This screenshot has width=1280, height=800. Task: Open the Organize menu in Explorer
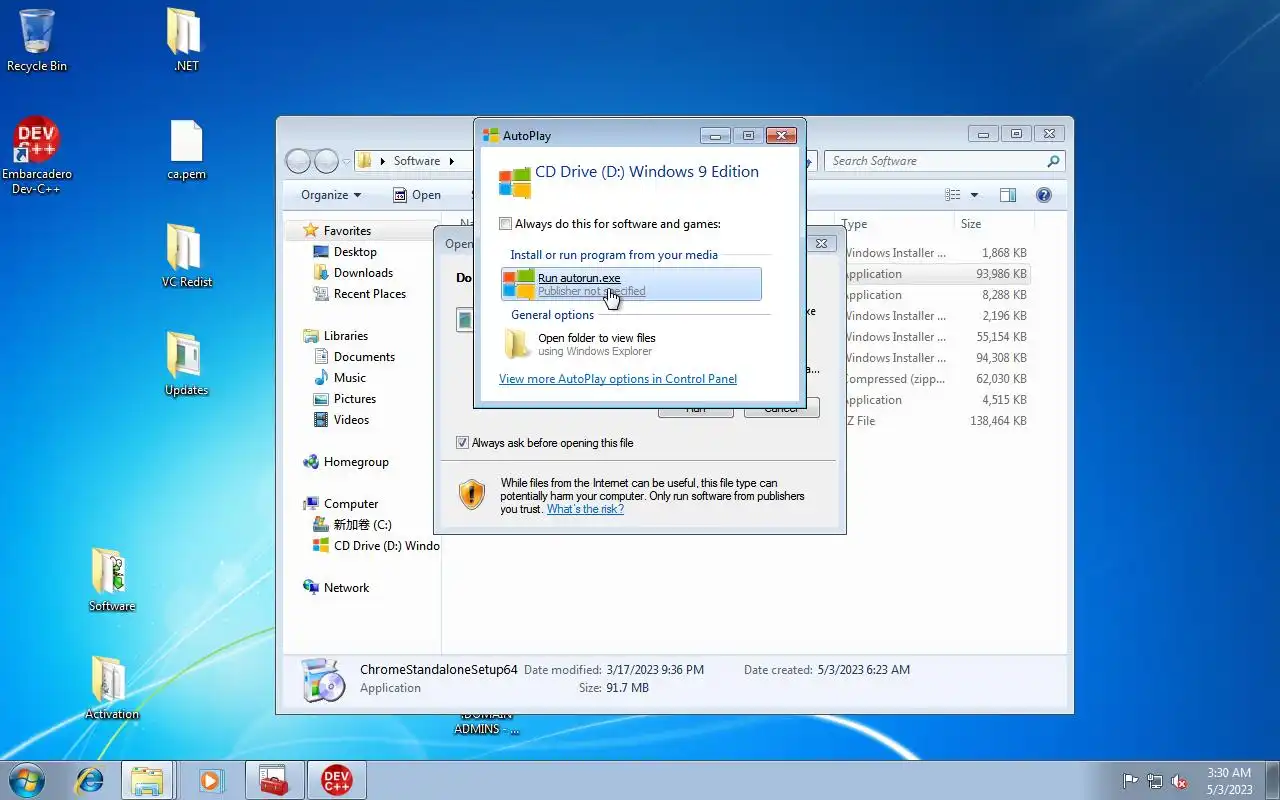[x=331, y=195]
